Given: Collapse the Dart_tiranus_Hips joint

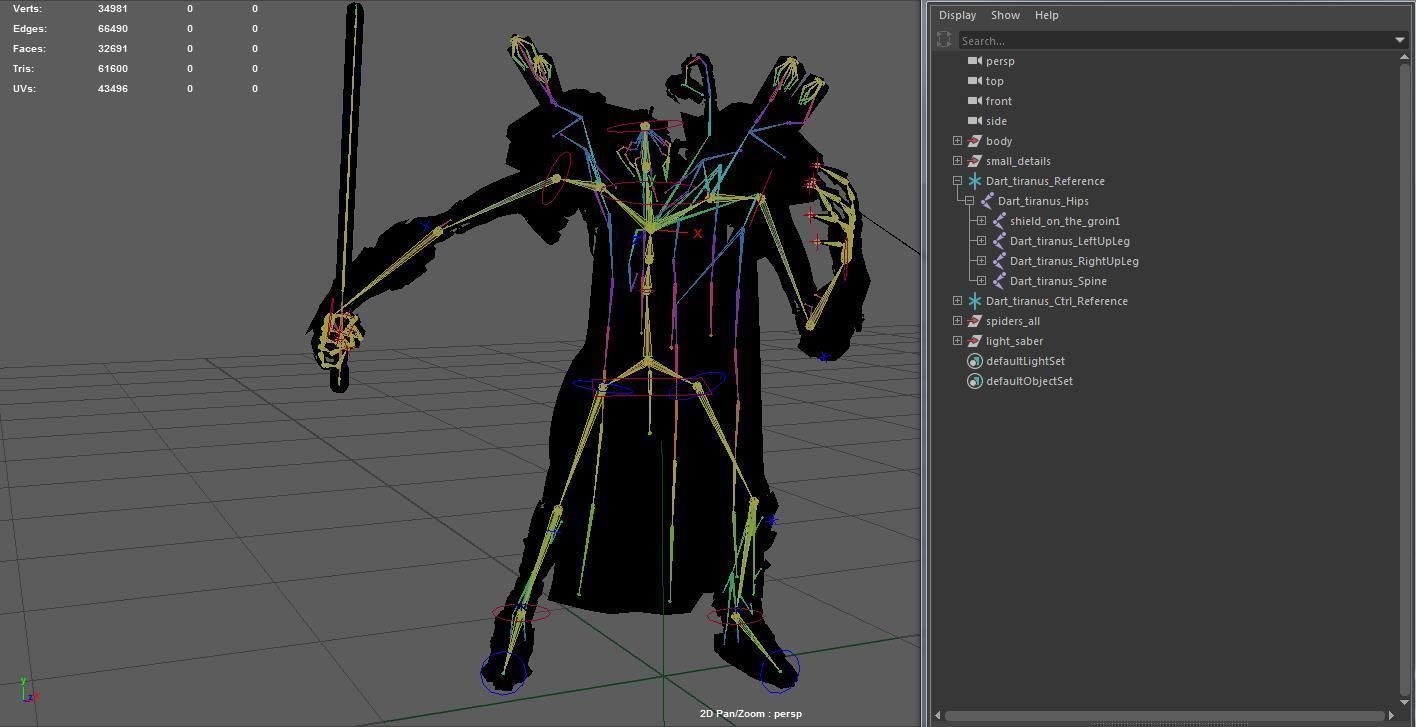Looking at the screenshot, I should tap(969, 201).
